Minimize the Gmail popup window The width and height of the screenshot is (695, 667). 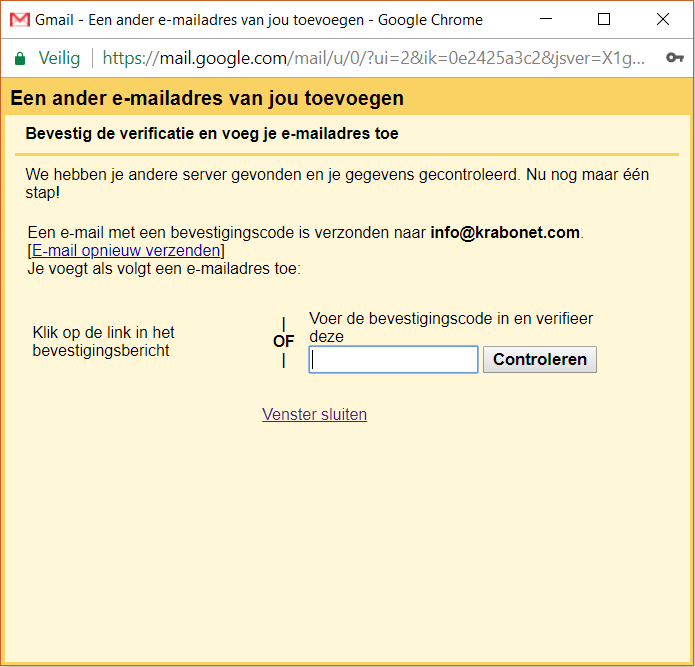pyautogui.click(x=546, y=20)
